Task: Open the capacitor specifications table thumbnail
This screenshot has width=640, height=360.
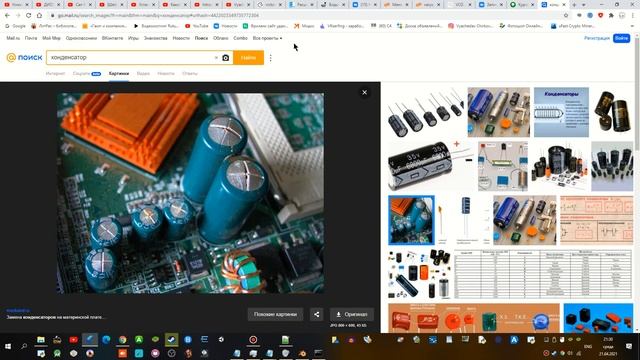Action: (543, 274)
